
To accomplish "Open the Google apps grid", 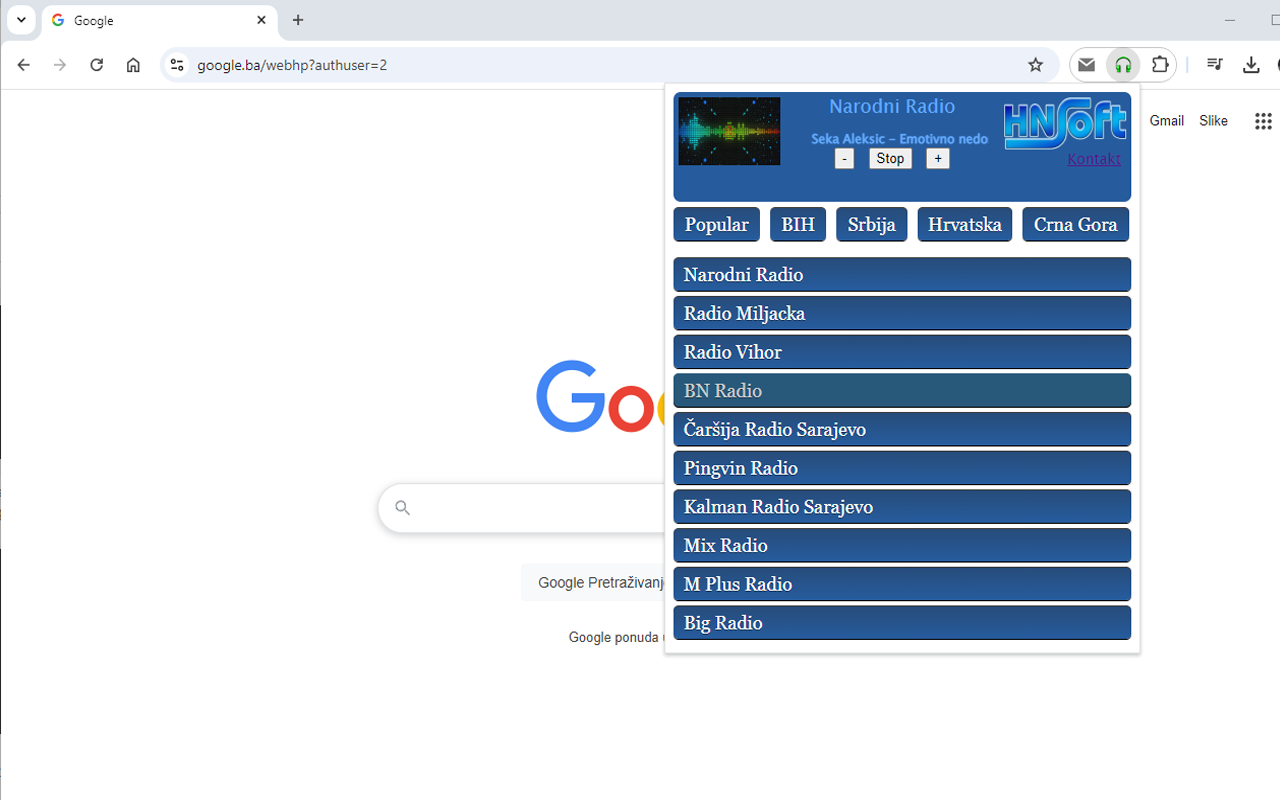I will click(1262, 121).
